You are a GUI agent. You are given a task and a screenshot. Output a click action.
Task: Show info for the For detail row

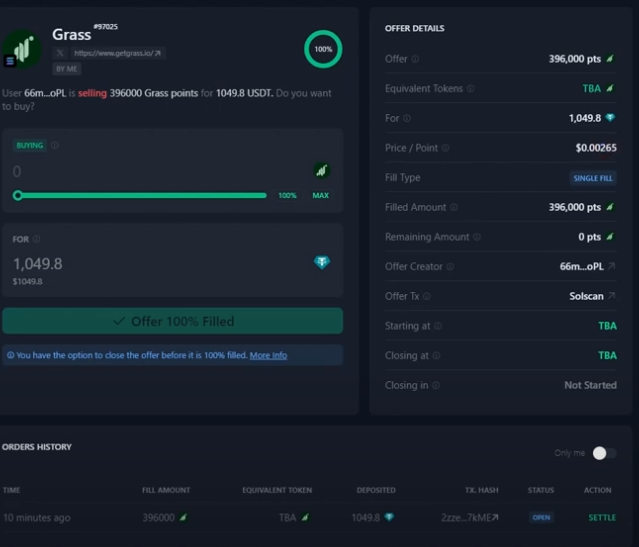(407, 118)
